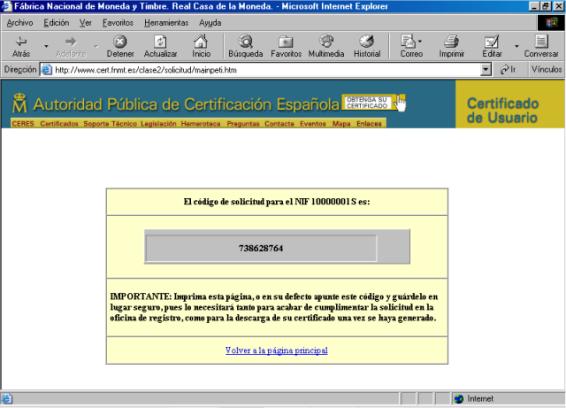Expand the Correo mail dropdown
The height and width of the screenshot is (408, 566).
(420, 41)
